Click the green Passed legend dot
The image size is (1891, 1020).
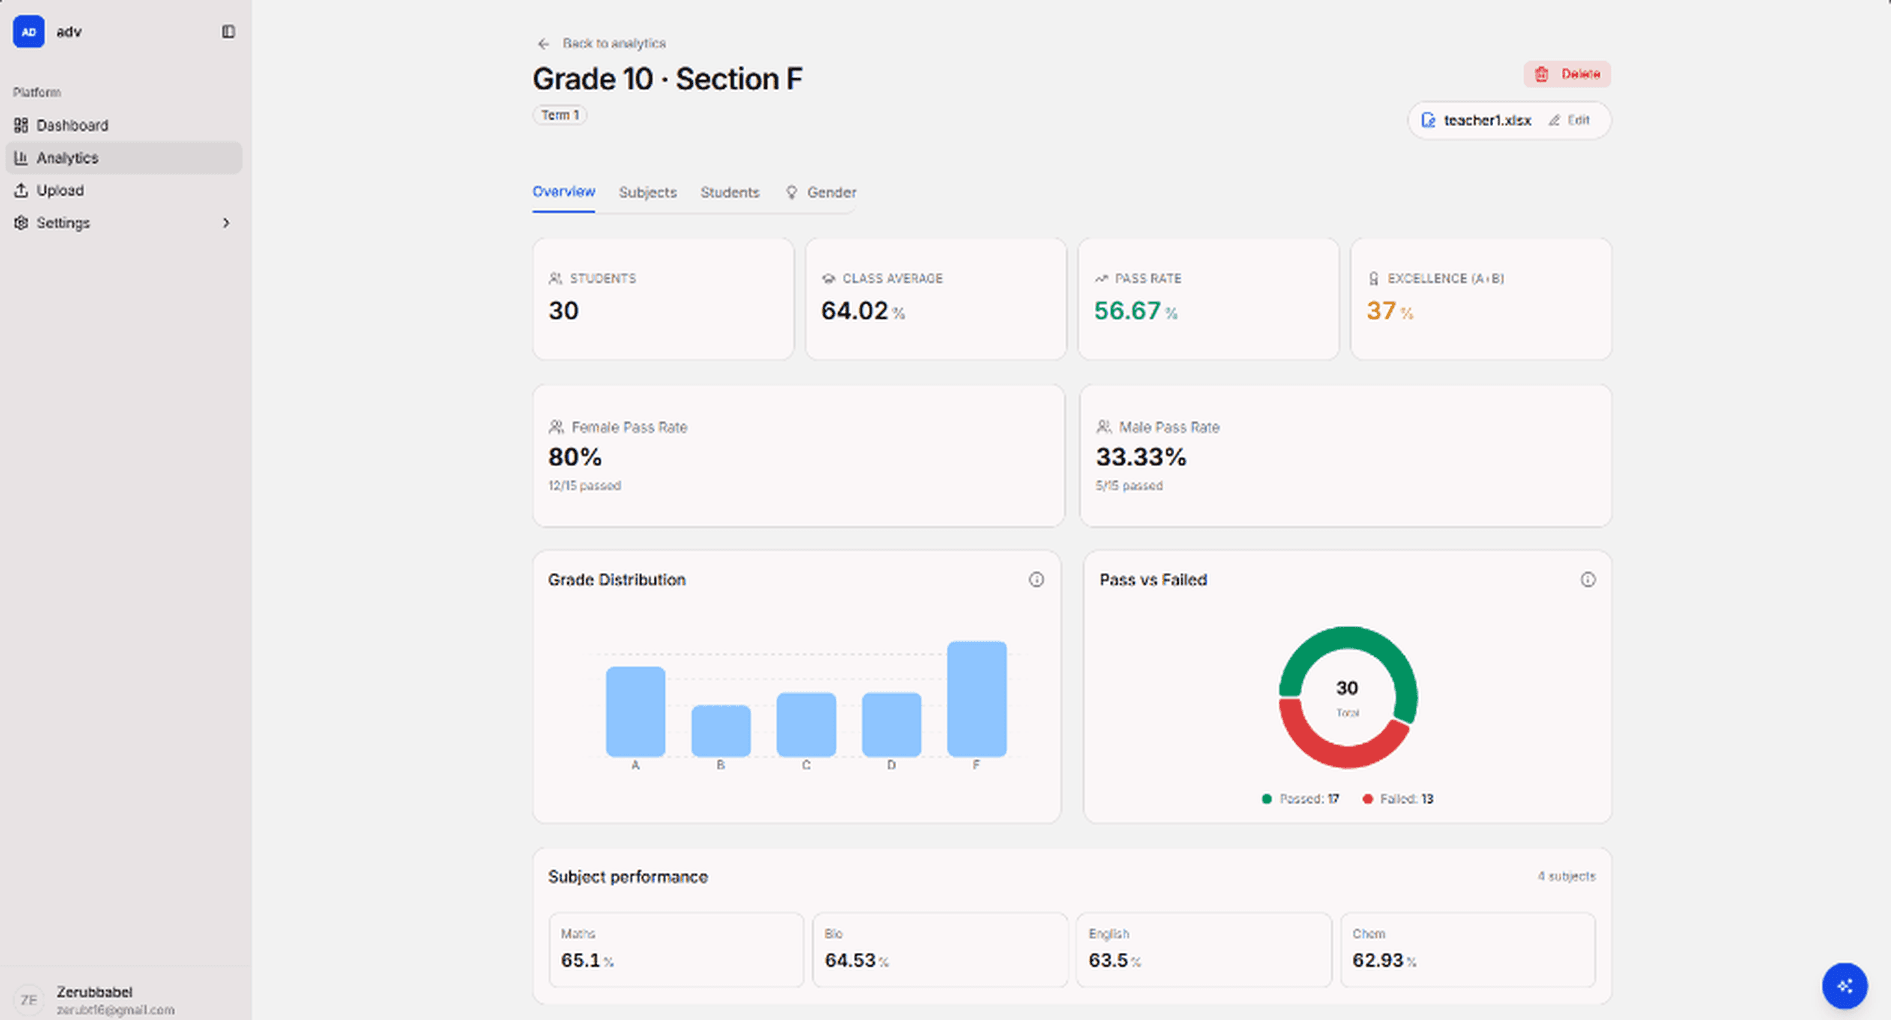(1267, 799)
